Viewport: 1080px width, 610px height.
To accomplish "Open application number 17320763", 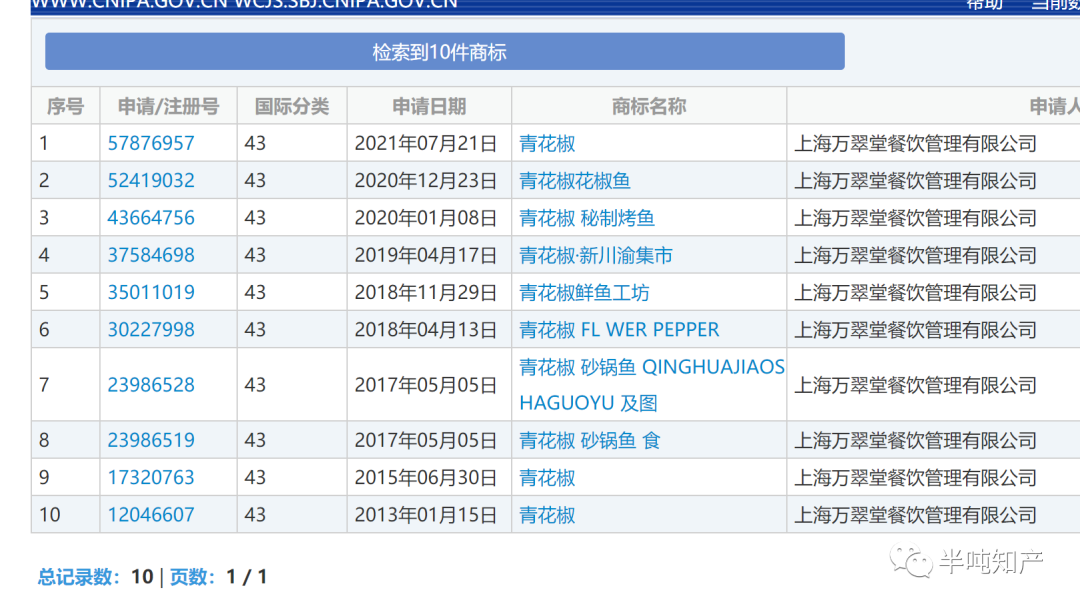I will pyautogui.click(x=151, y=478).
